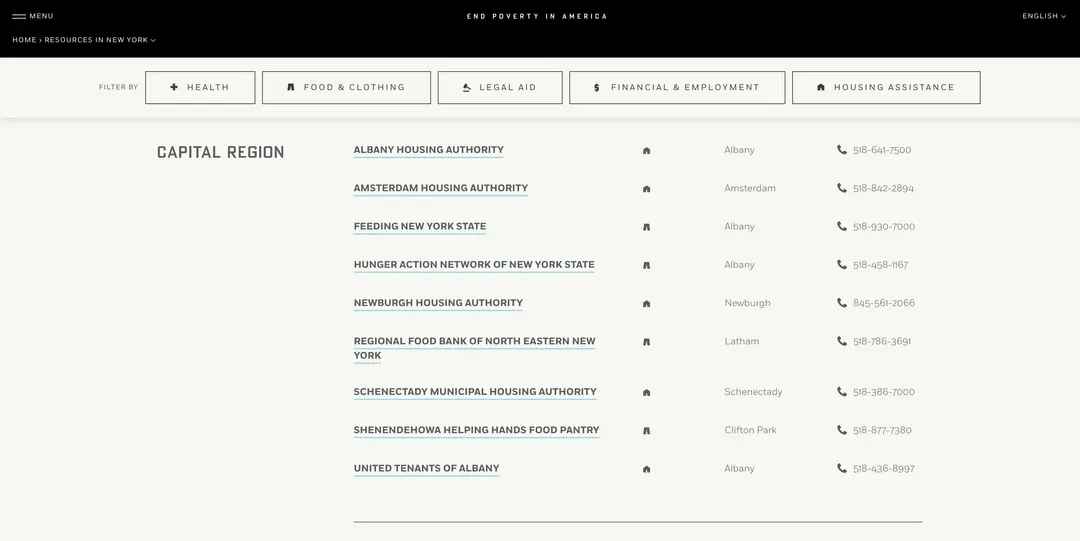Open the English language dropdown
This screenshot has height=541, width=1080.
tap(1043, 16)
